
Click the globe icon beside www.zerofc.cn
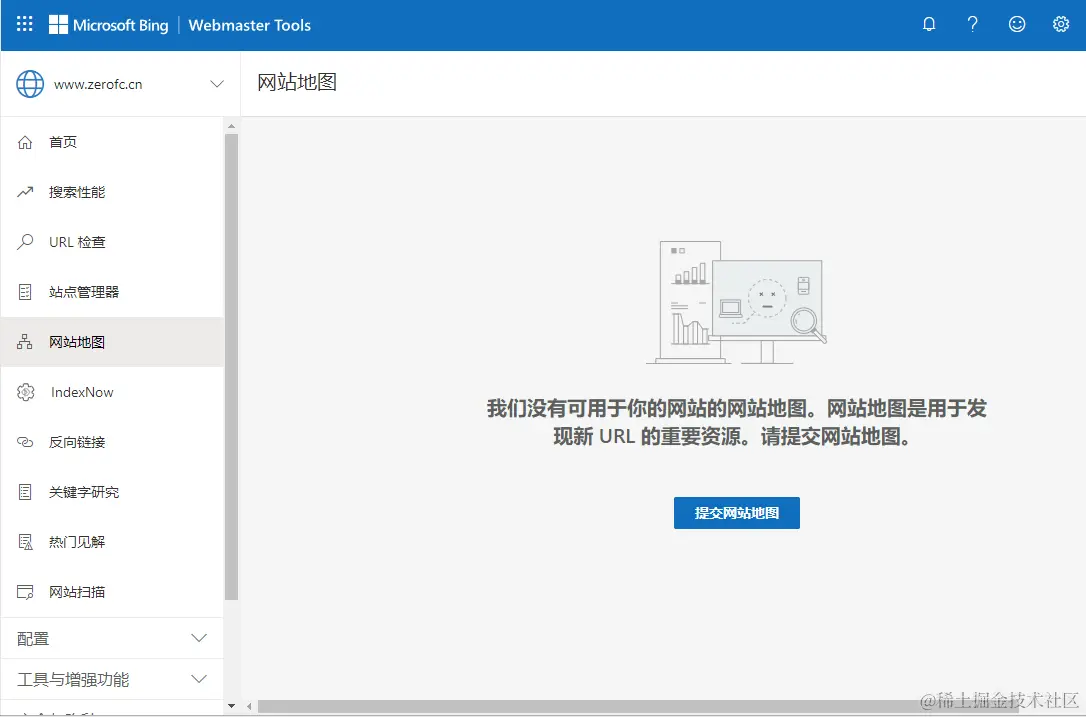[30, 84]
